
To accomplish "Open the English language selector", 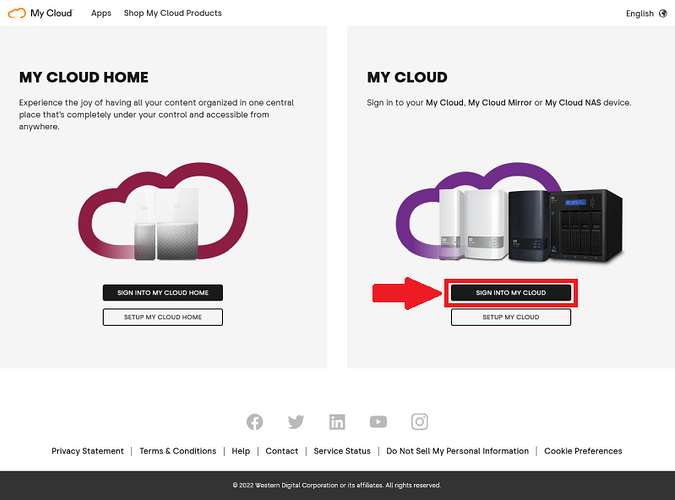I will 640,13.
